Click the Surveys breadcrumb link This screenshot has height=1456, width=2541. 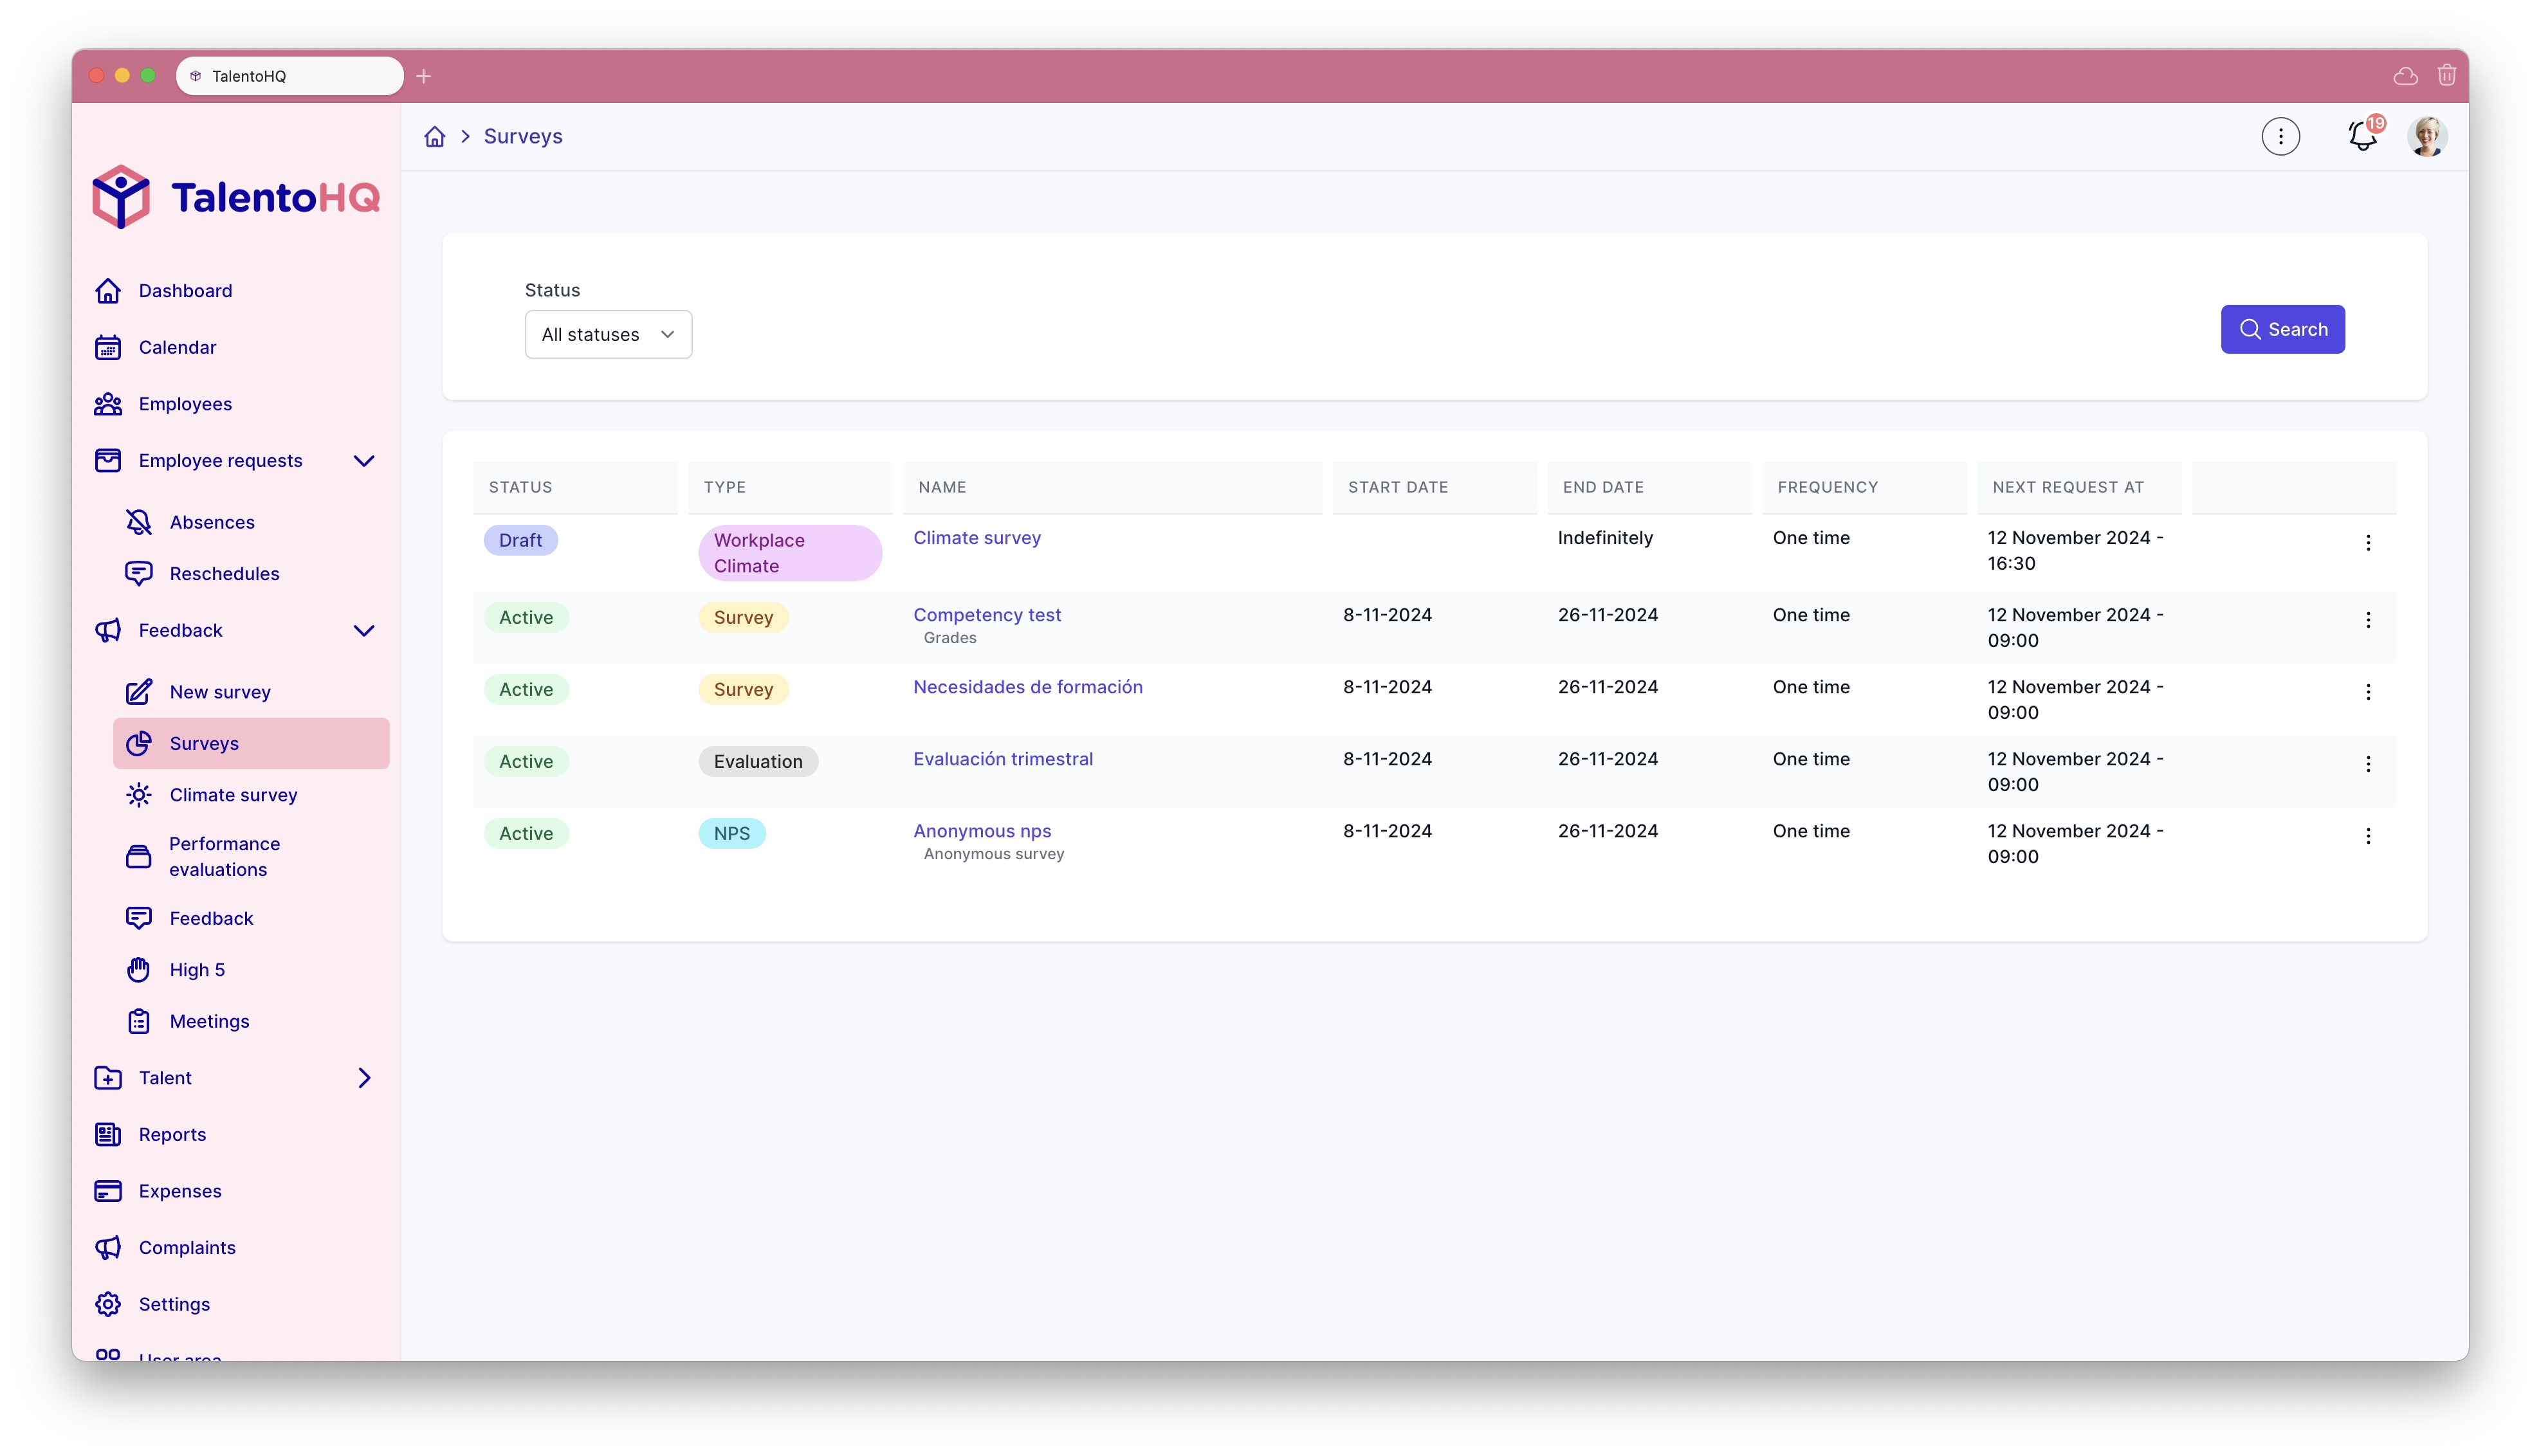(x=523, y=137)
